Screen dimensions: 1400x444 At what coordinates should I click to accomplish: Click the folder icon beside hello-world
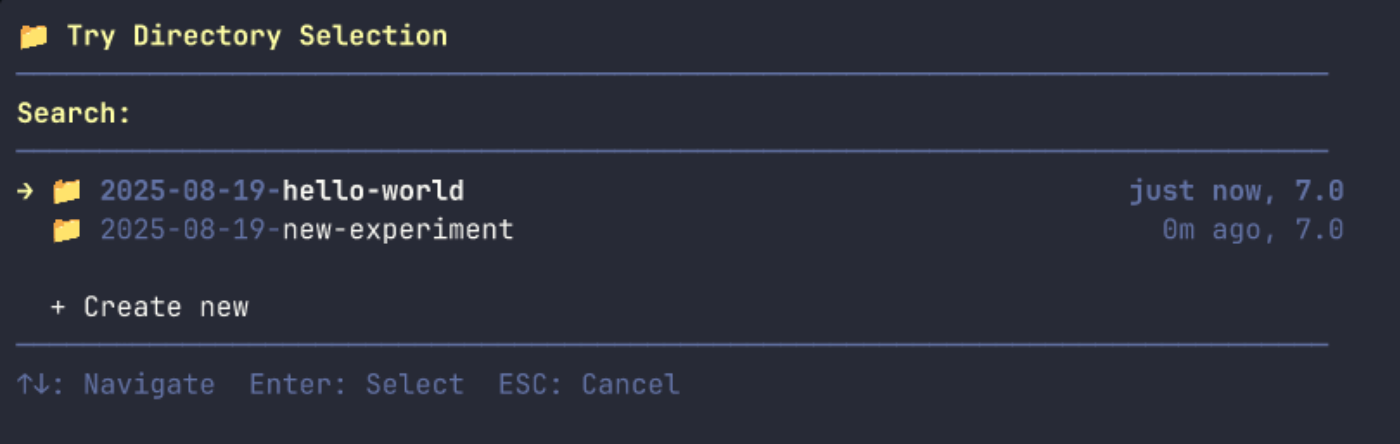tap(66, 190)
